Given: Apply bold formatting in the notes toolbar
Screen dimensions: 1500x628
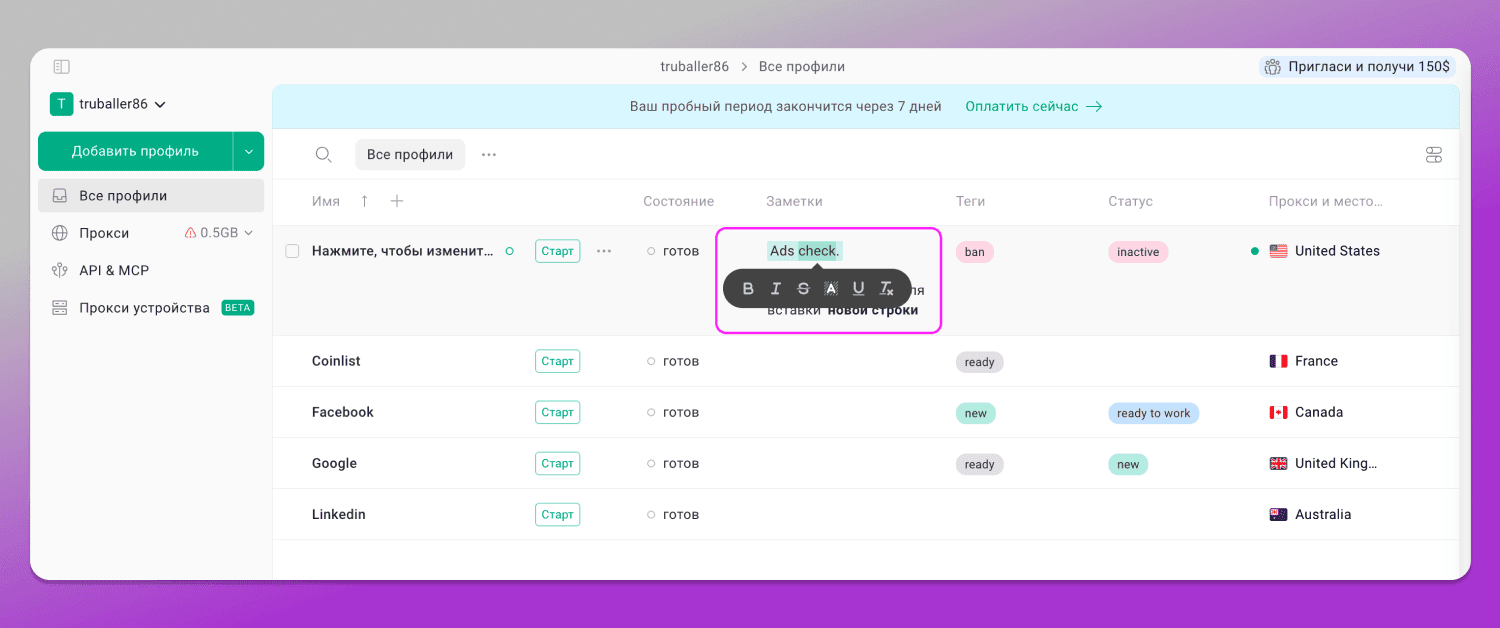Looking at the screenshot, I should click(x=748, y=289).
